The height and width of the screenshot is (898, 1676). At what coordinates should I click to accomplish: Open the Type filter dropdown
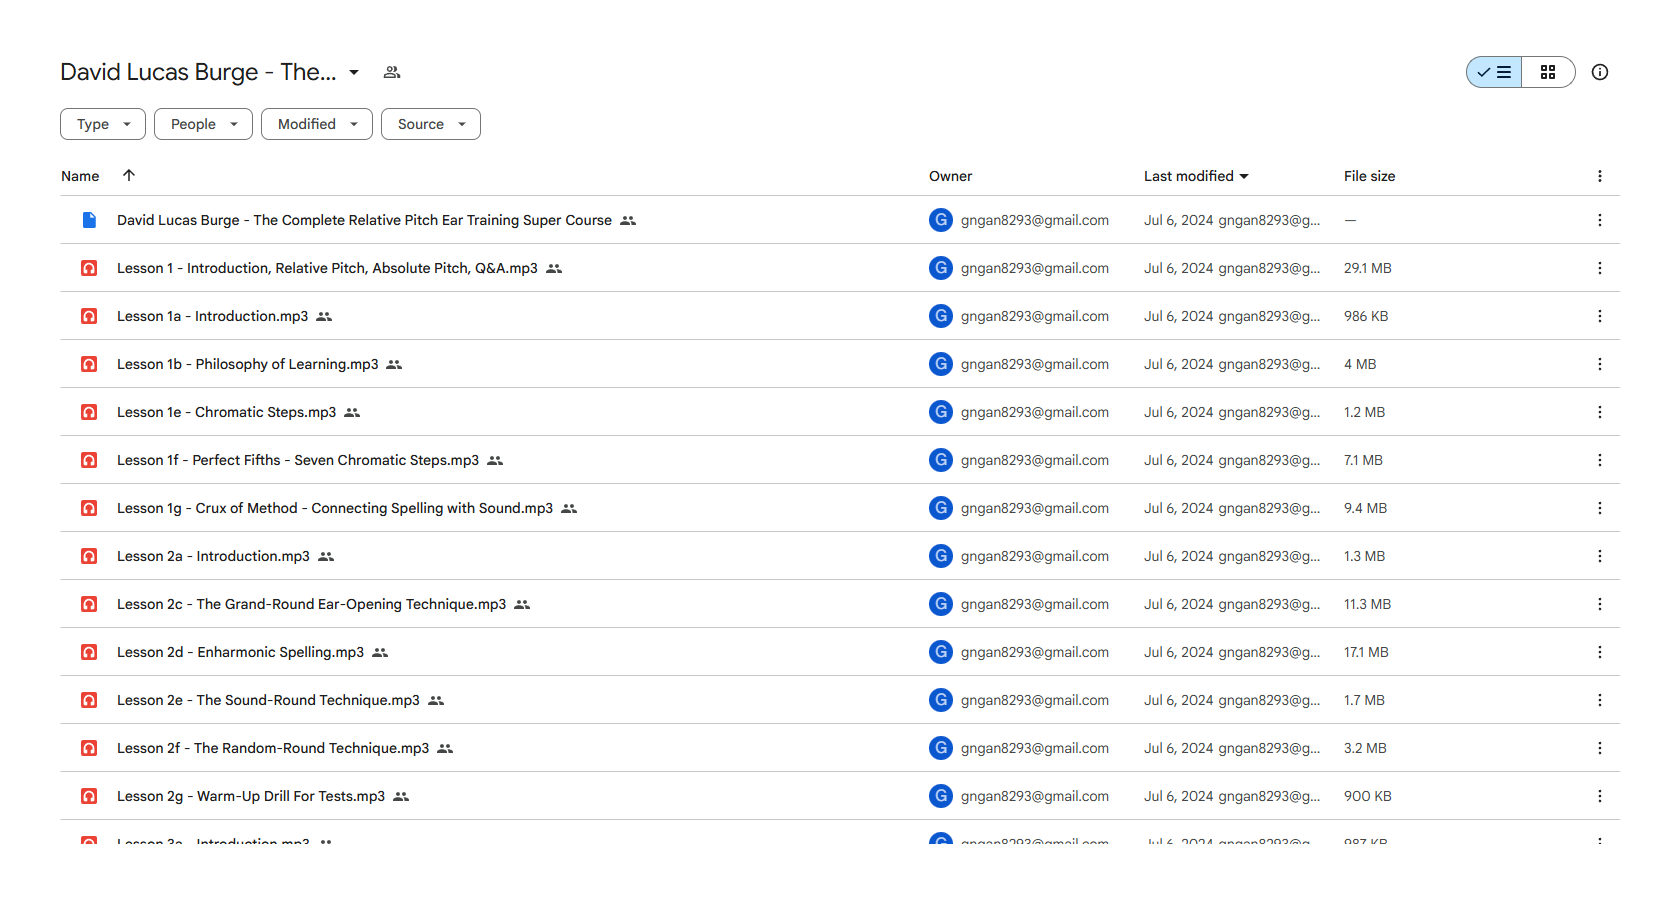tap(103, 124)
